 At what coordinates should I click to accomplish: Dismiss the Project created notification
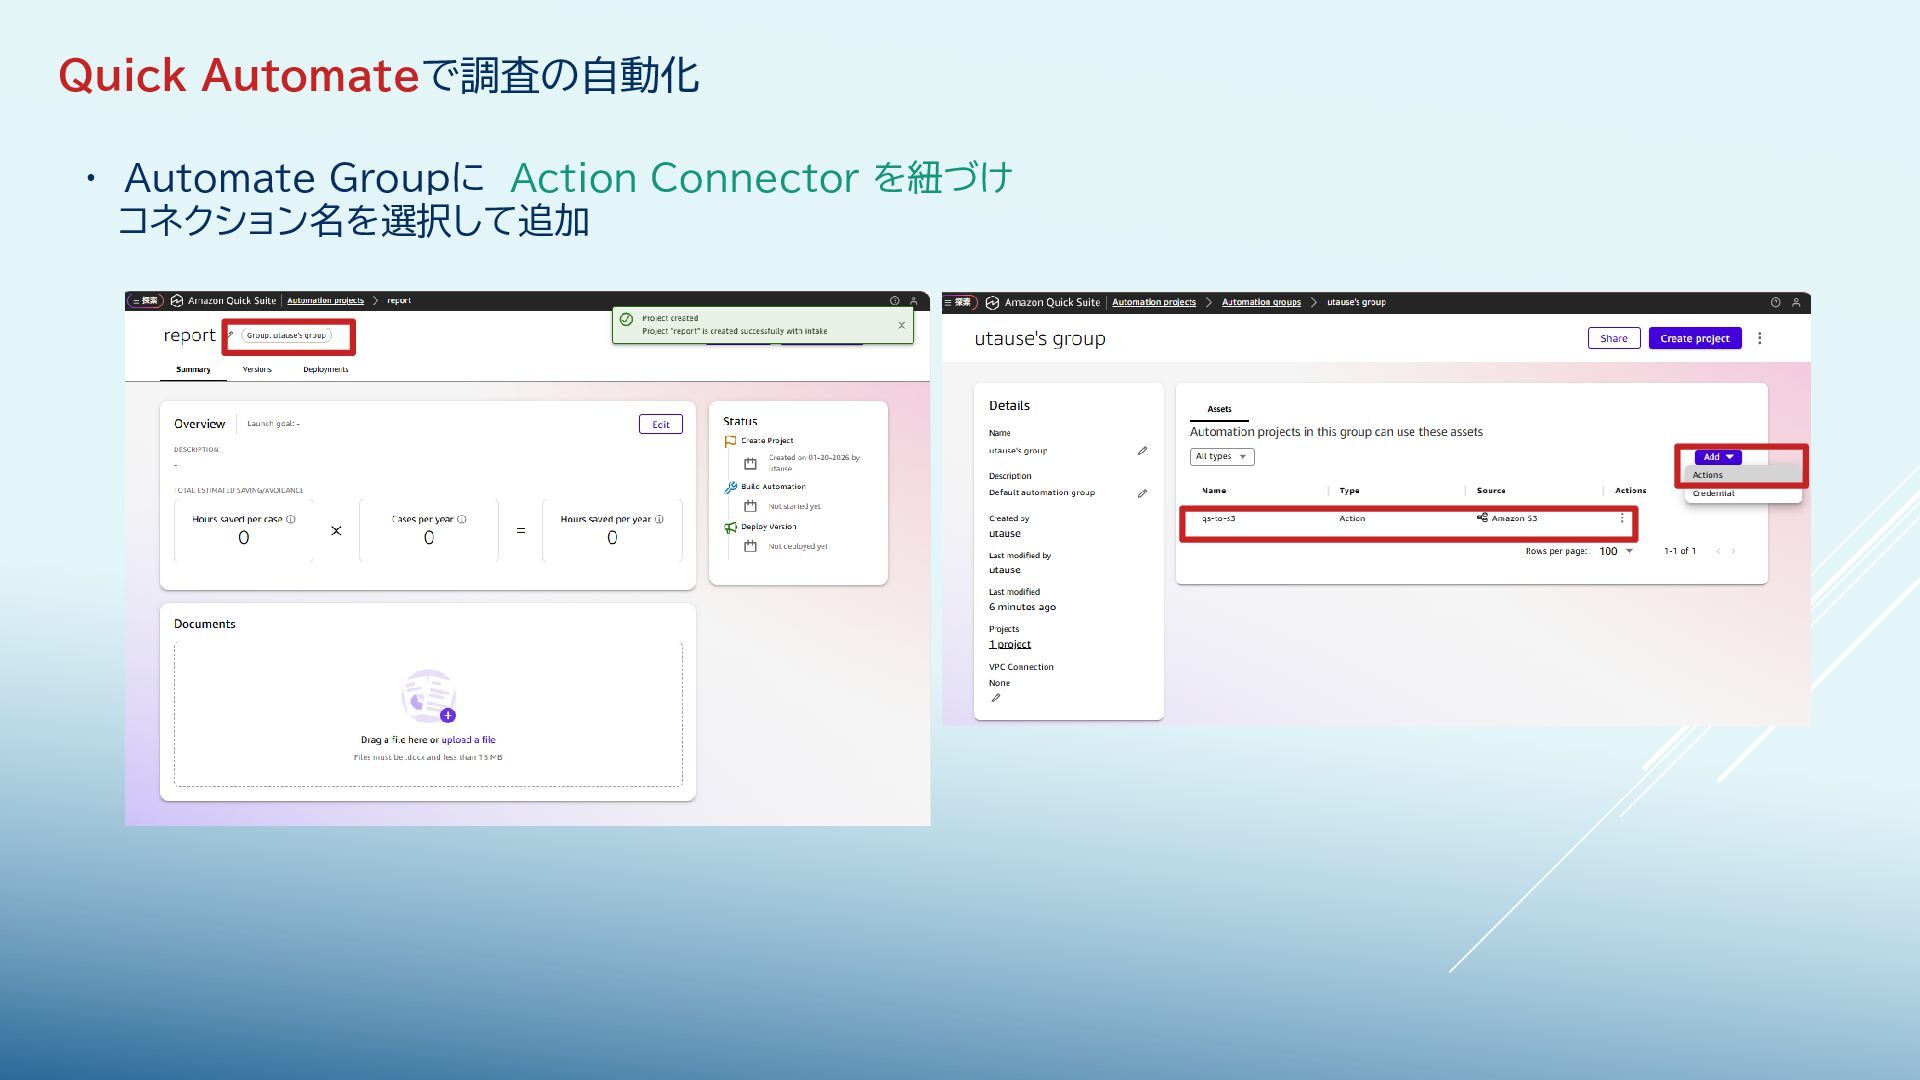pos(901,325)
